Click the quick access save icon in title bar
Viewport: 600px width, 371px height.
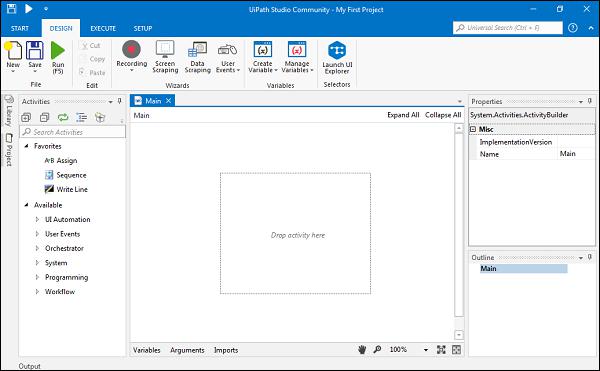pyautogui.click(x=11, y=8)
